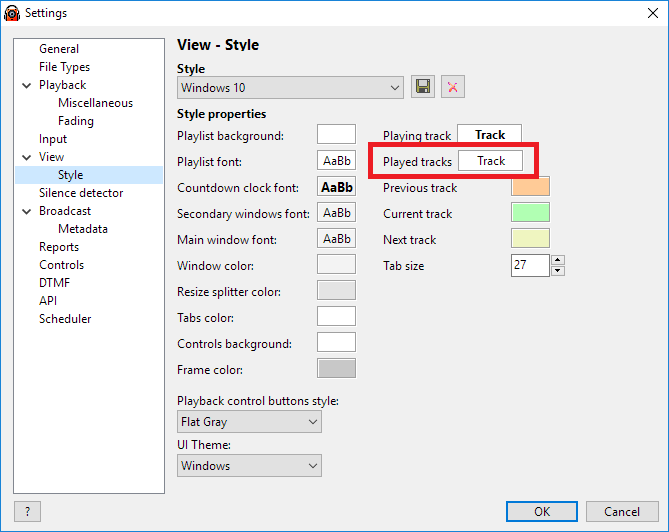Edit the Played tracks Track style button
669x532 pixels.
click(491, 161)
